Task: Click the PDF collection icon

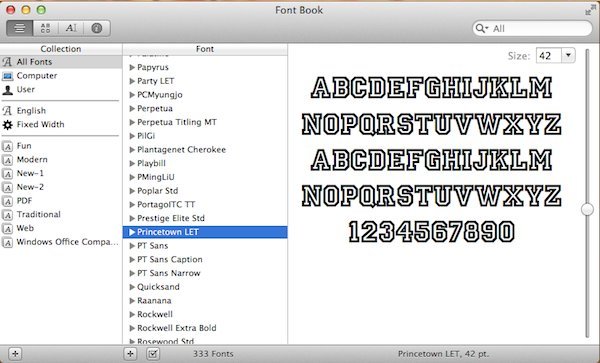Action: pos(7,201)
